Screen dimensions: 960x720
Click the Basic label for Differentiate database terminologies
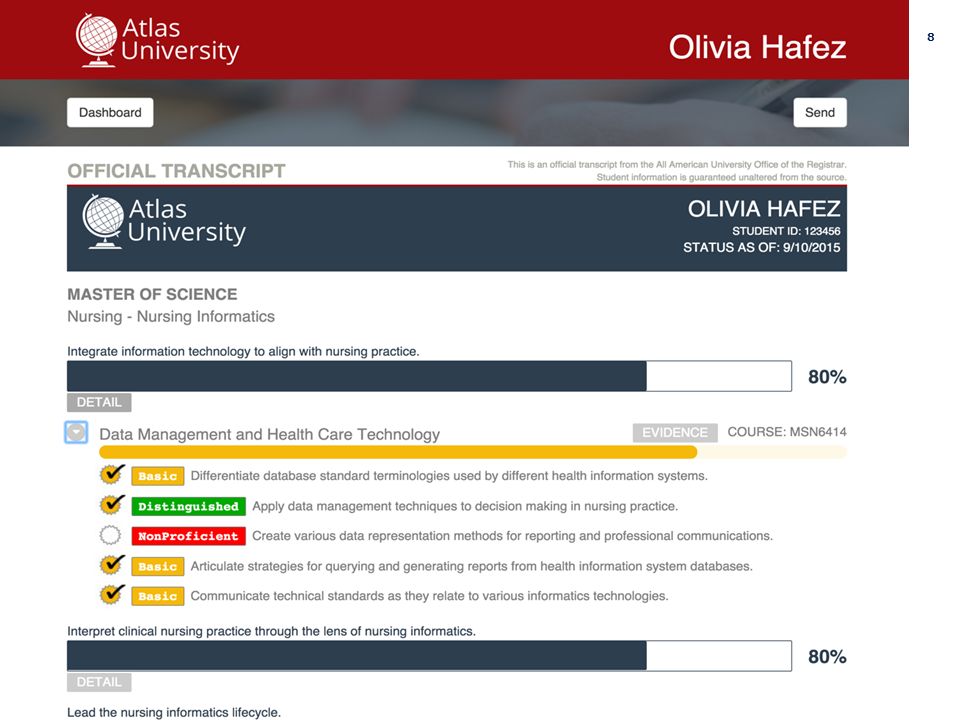pos(158,476)
